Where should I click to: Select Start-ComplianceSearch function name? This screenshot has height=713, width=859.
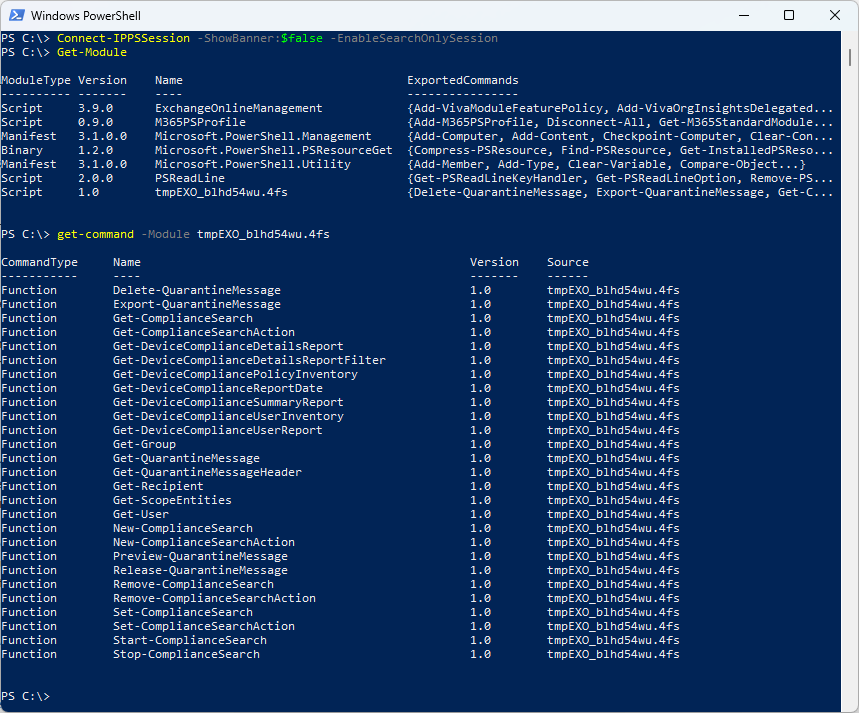(x=190, y=640)
